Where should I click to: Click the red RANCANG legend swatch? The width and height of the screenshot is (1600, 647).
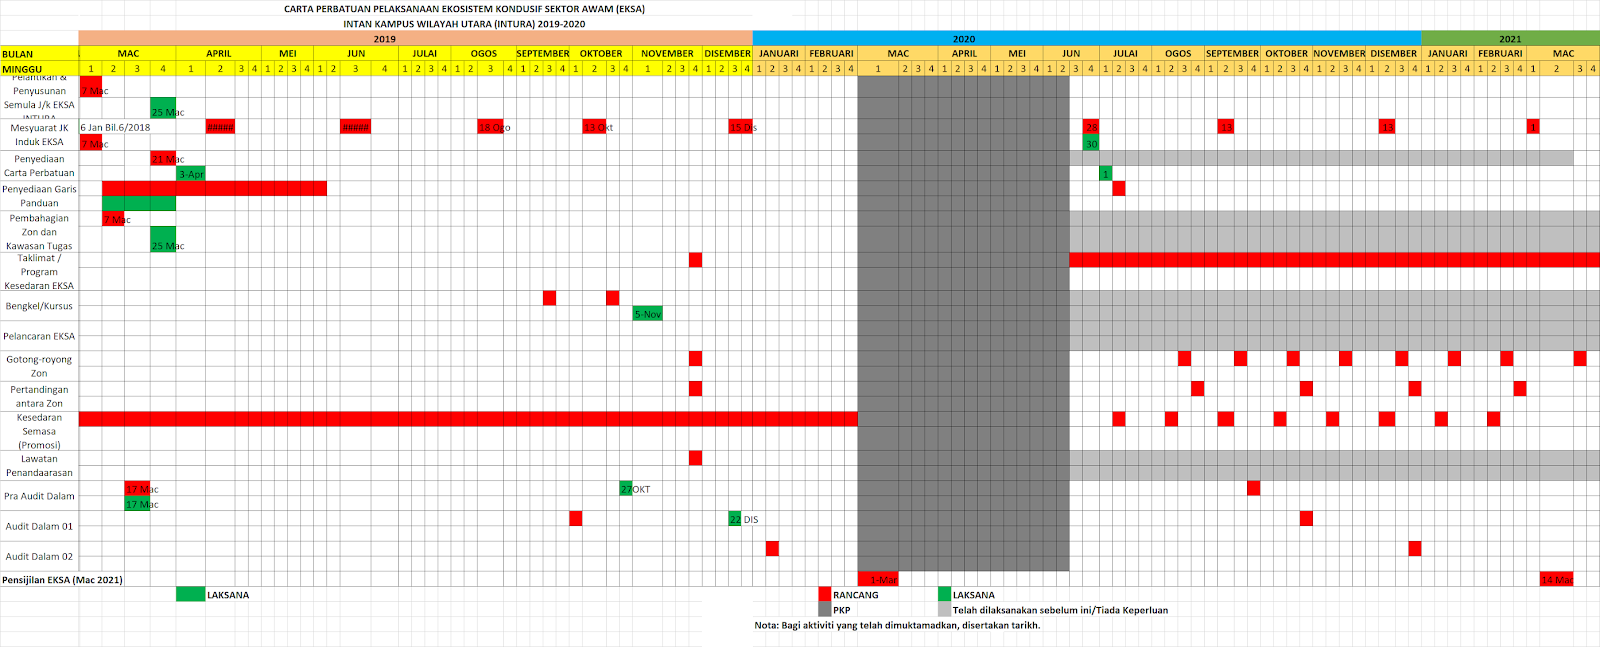824,594
